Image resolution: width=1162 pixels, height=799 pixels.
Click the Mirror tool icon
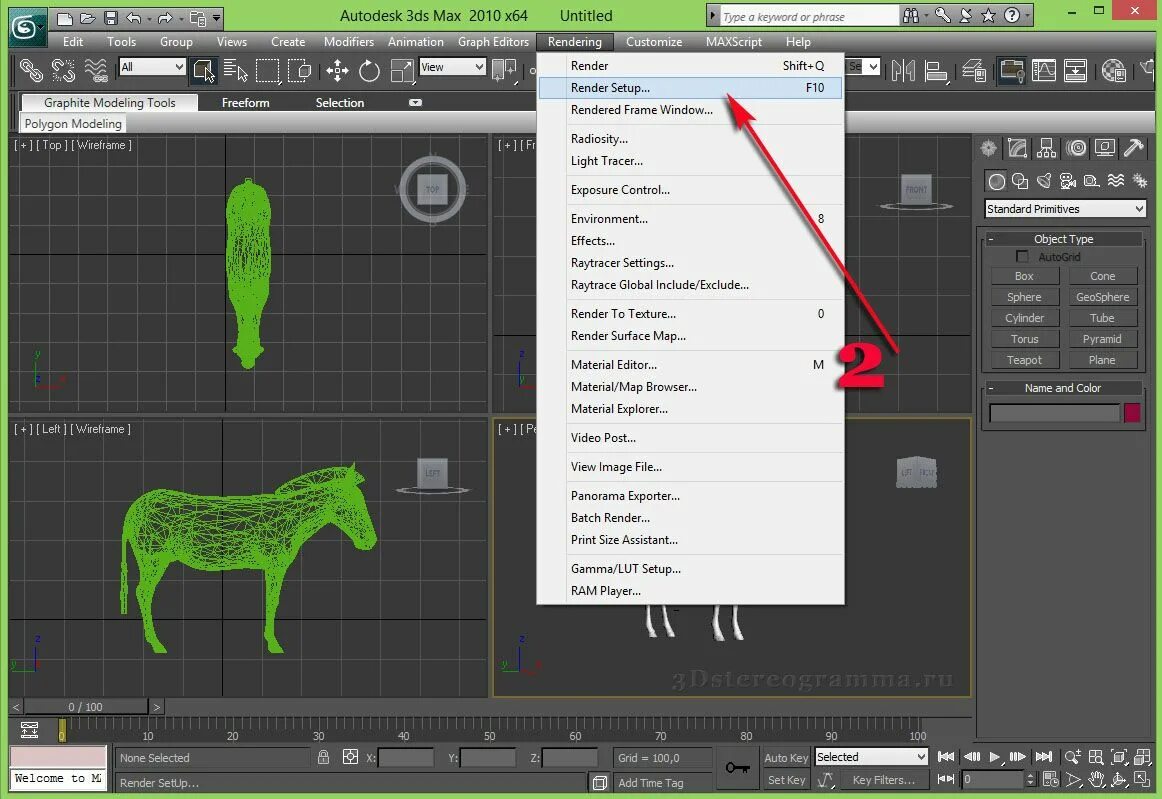pyautogui.click(x=903, y=70)
